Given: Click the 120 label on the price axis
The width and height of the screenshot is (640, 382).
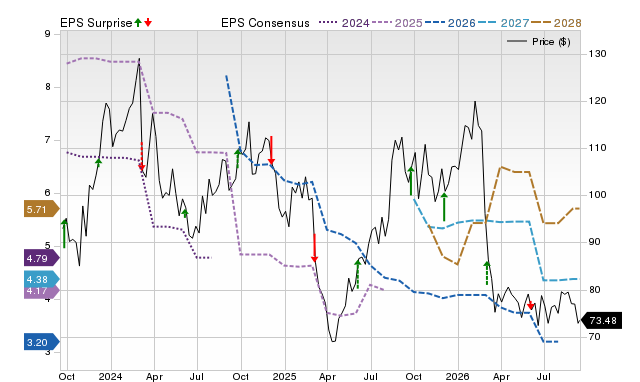Looking at the screenshot, I should [x=597, y=101].
